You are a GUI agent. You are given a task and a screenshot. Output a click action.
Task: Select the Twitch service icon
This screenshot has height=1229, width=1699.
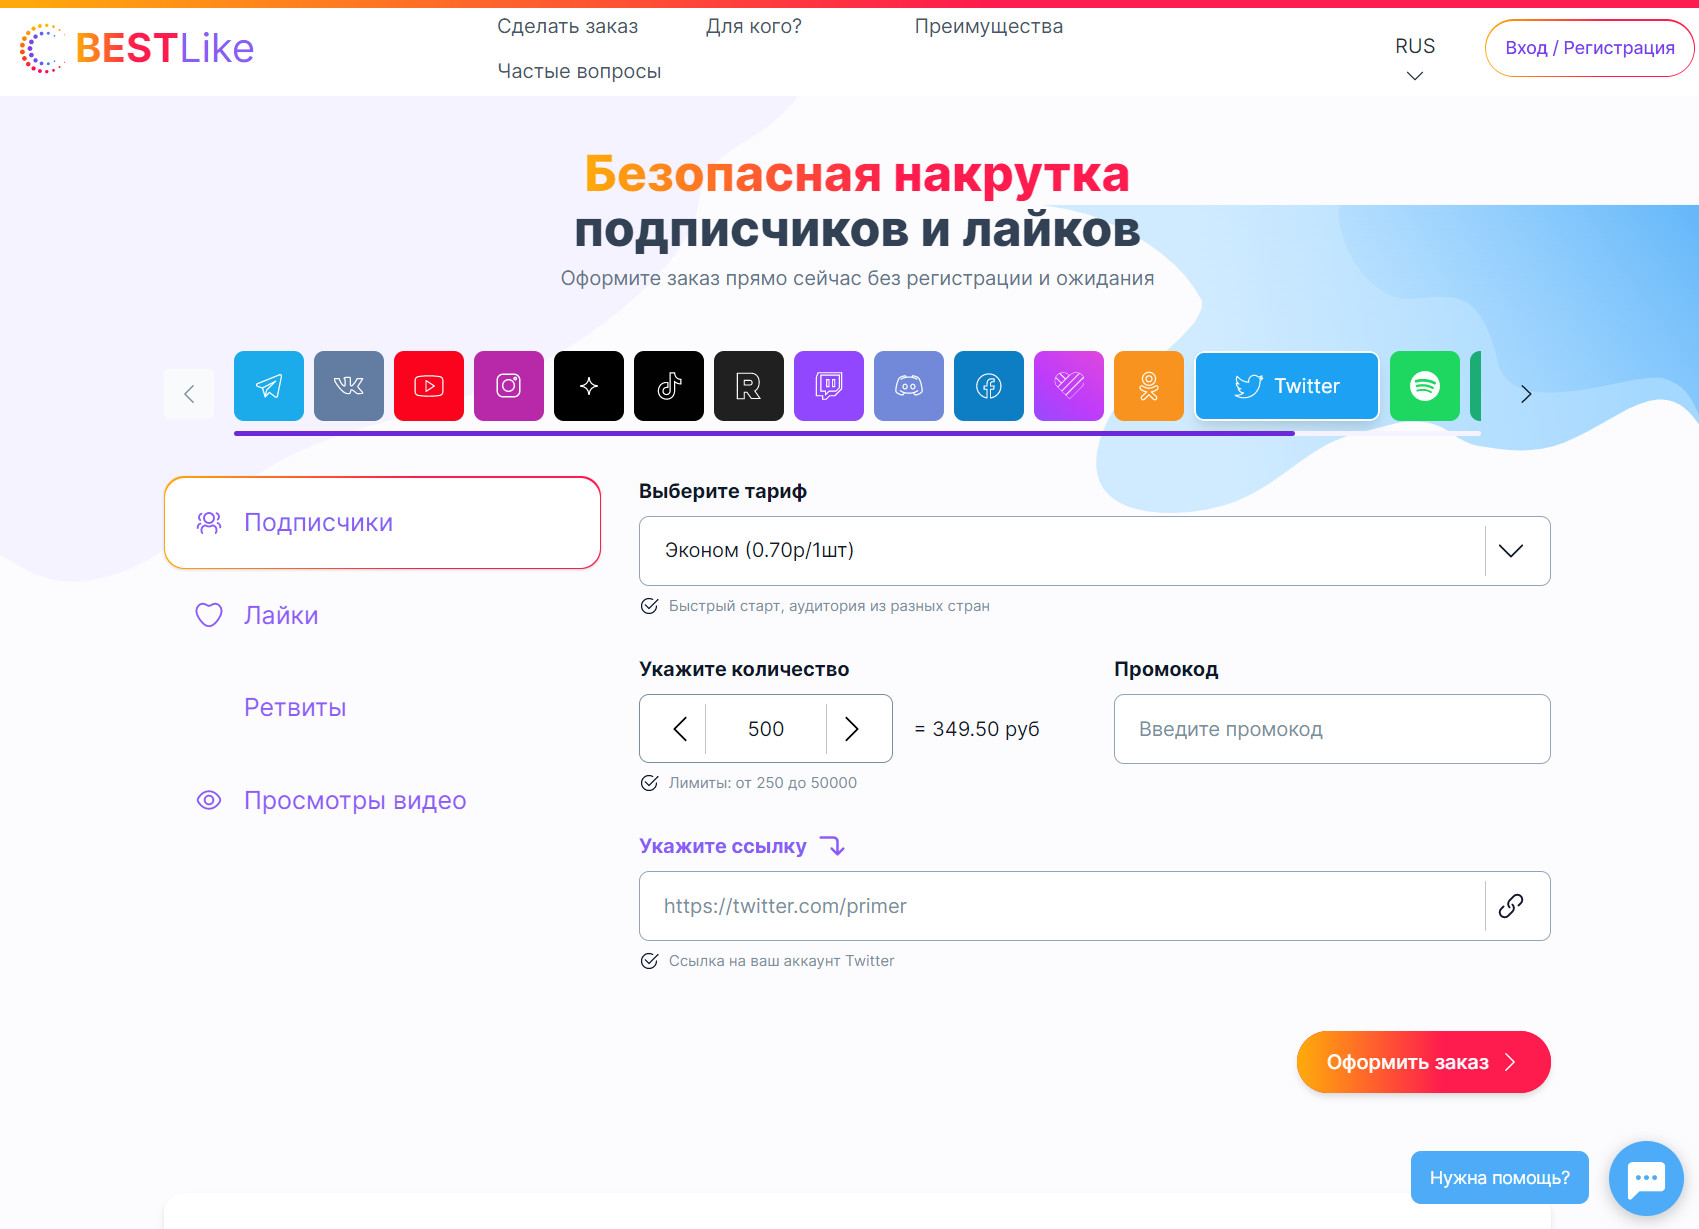(x=829, y=386)
